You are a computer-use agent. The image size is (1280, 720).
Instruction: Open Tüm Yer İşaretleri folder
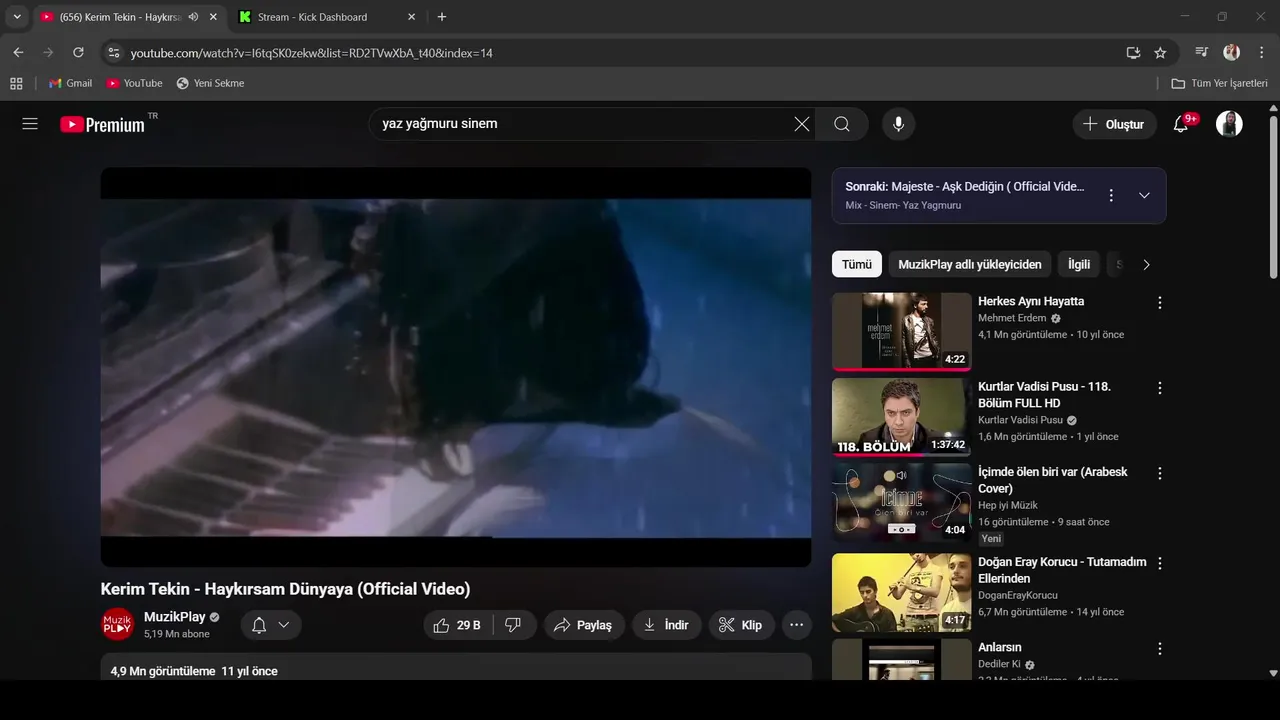[1219, 83]
